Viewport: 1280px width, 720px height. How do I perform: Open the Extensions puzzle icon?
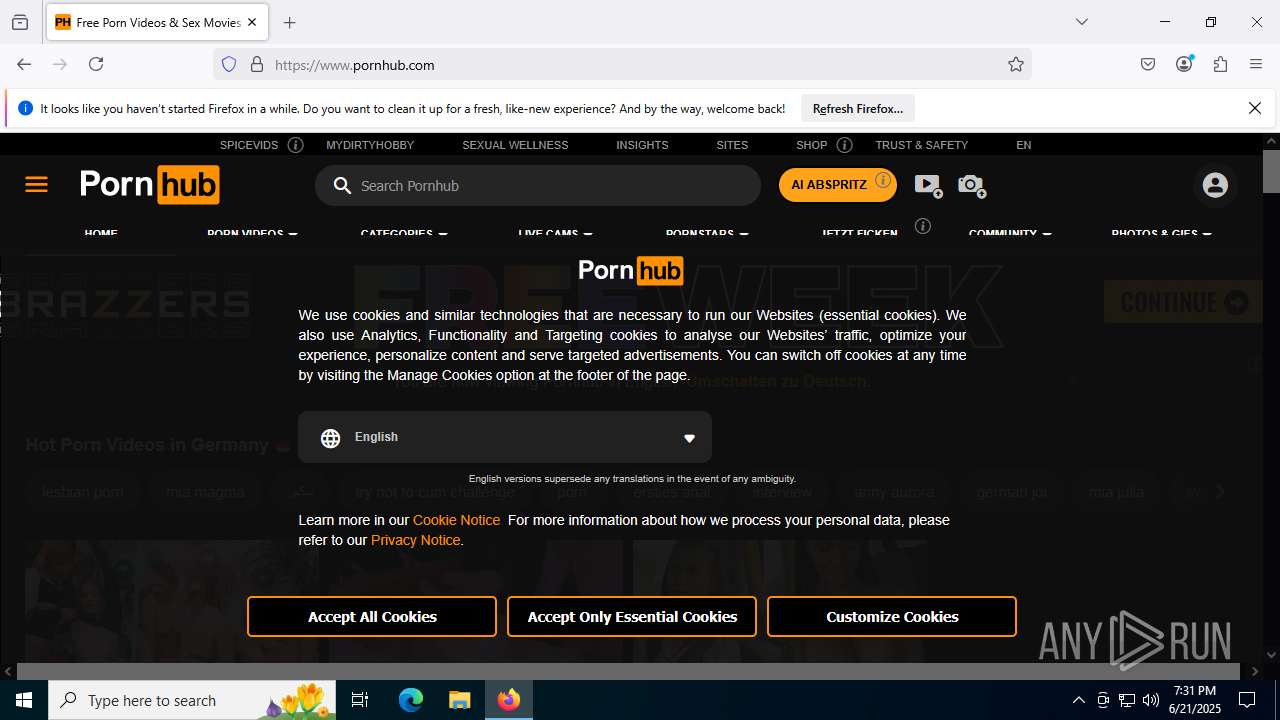(1220, 64)
